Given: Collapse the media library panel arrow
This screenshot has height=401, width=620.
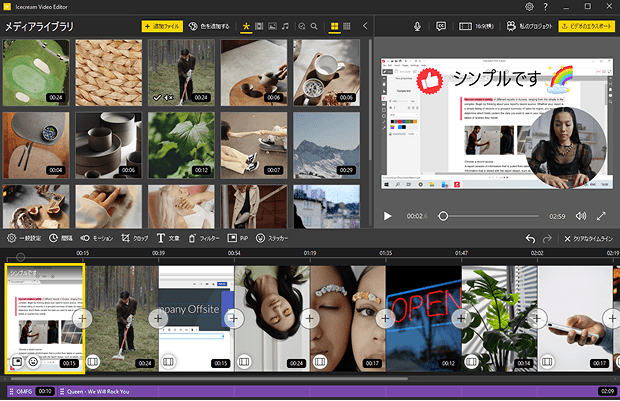Looking at the screenshot, I should 365,26.
